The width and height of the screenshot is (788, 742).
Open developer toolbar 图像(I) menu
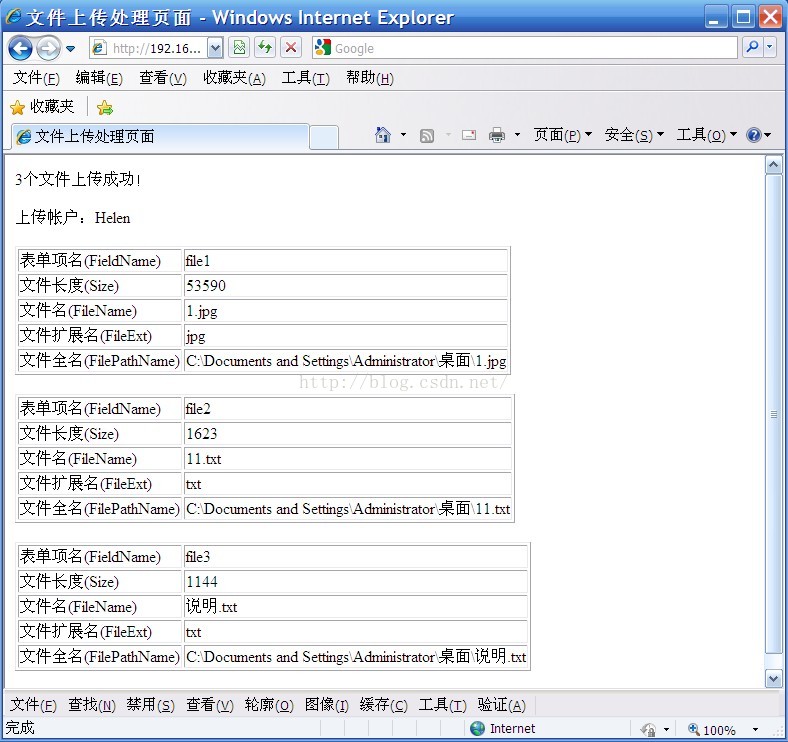[x=327, y=705]
